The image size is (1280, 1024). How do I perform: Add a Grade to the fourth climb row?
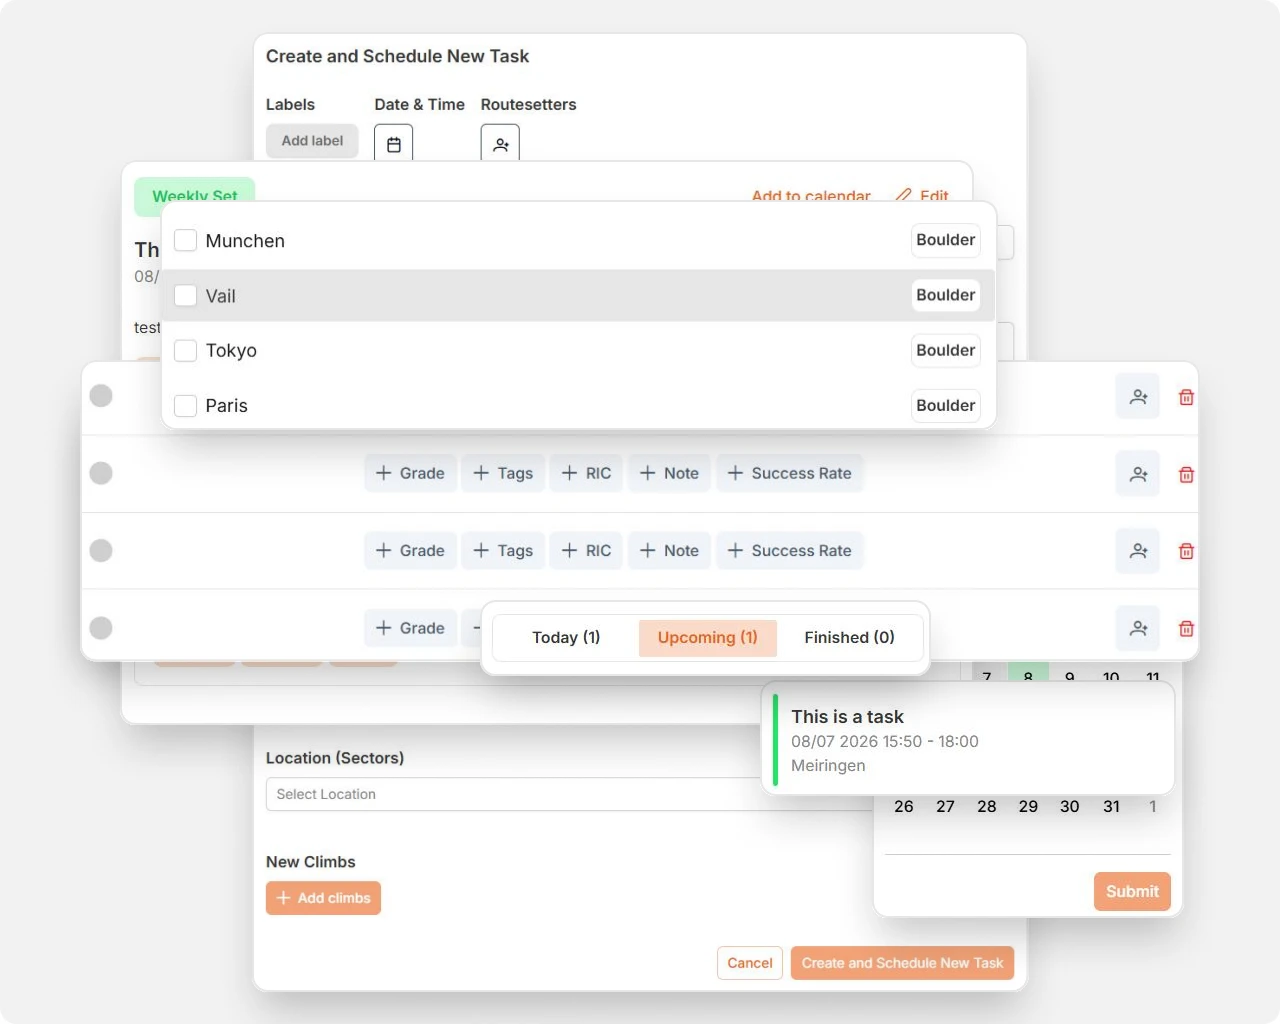click(x=410, y=628)
